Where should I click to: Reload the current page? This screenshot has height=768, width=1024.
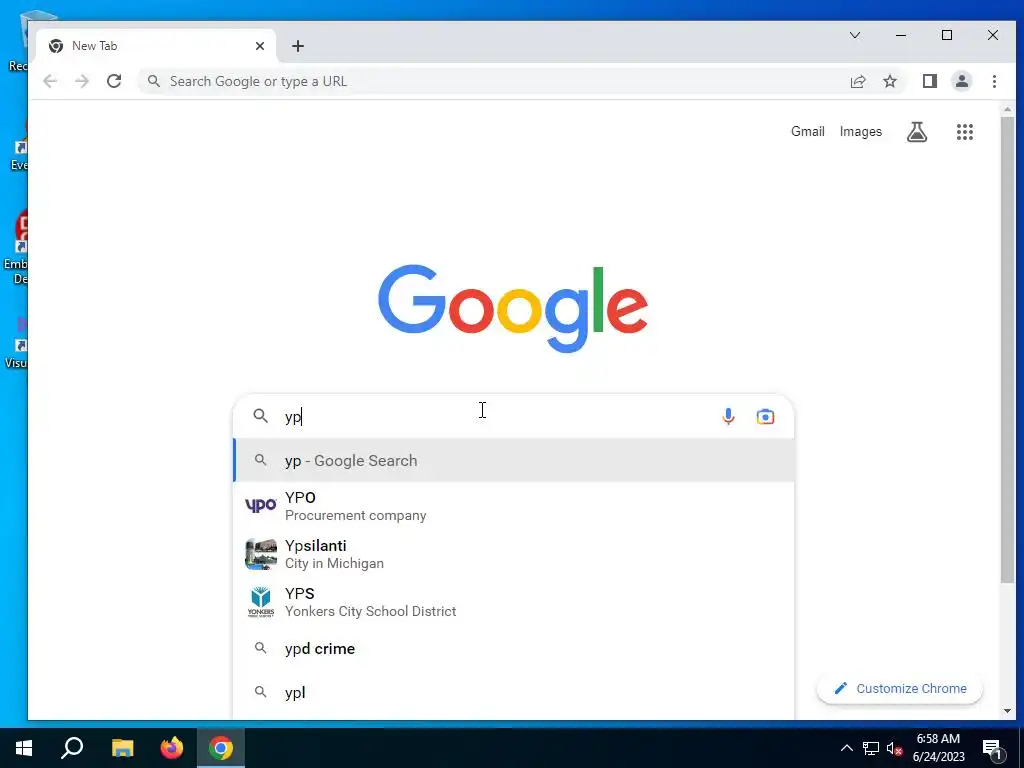[114, 81]
